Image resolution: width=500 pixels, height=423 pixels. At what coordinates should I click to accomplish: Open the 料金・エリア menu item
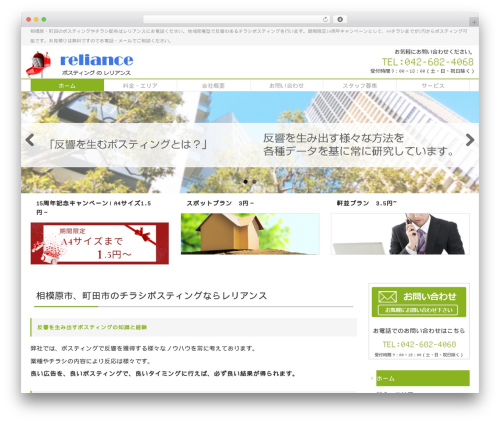[140, 86]
